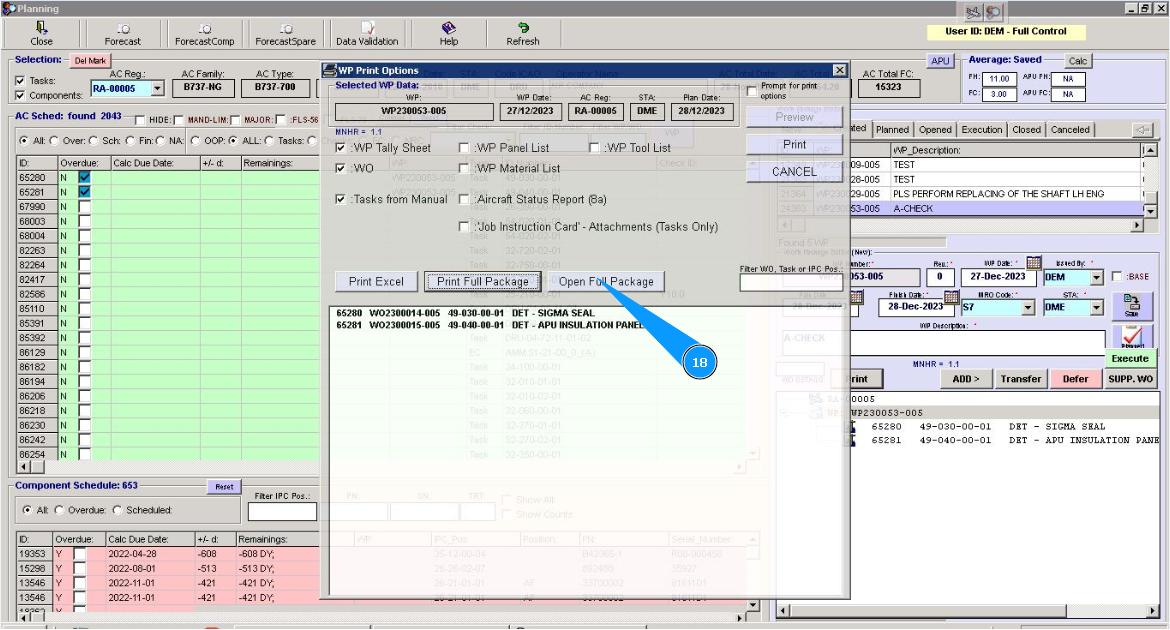Screen dimensions: 1170x630
Task: Open ForecastSpare from the toolbar
Action: click(x=285, y=34)
